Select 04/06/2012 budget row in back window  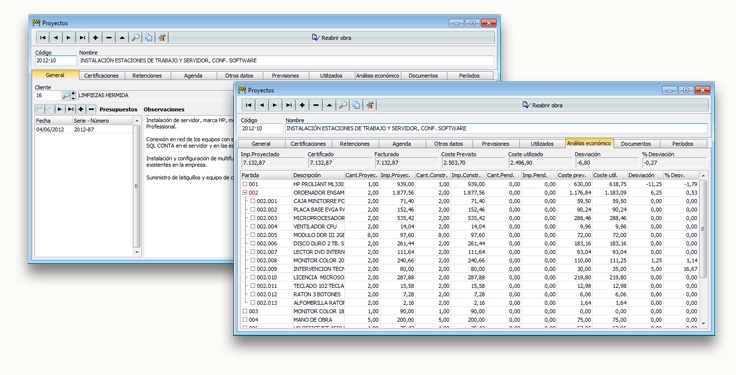tap(84, 130)
